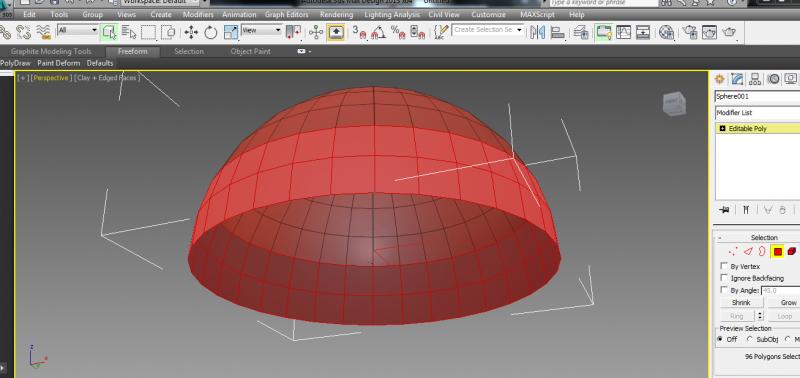Open the selection filter All dropdown
This screenshot has height=378, width=800.
coord(78,31)
